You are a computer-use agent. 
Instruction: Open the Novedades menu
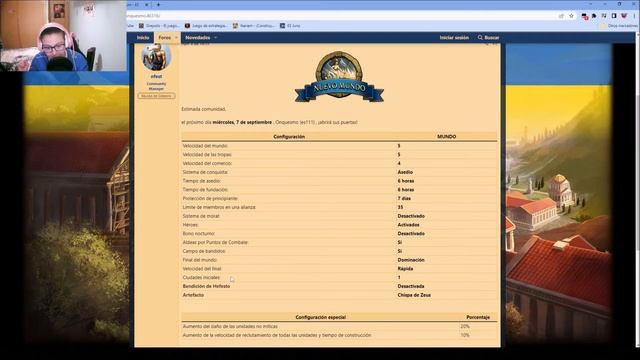pos(198,38)
